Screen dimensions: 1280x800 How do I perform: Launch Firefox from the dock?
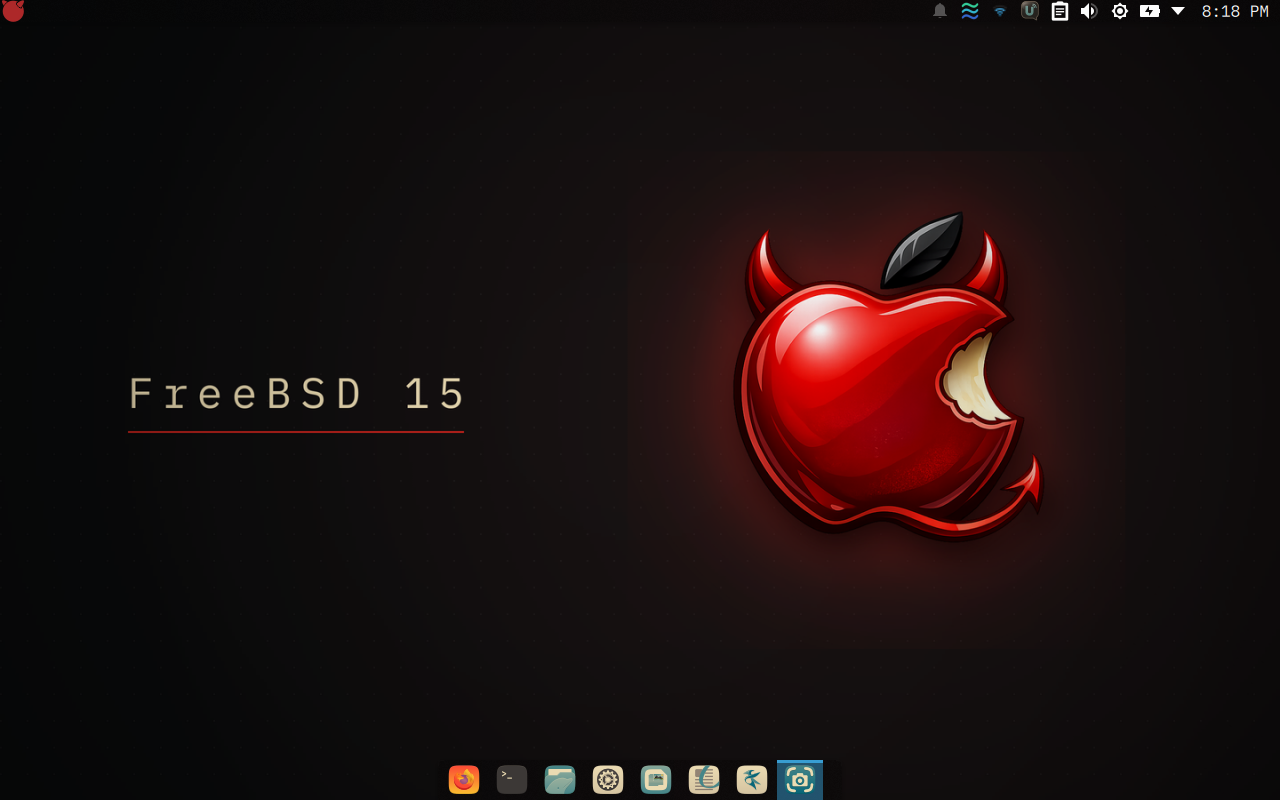point(464,779)
